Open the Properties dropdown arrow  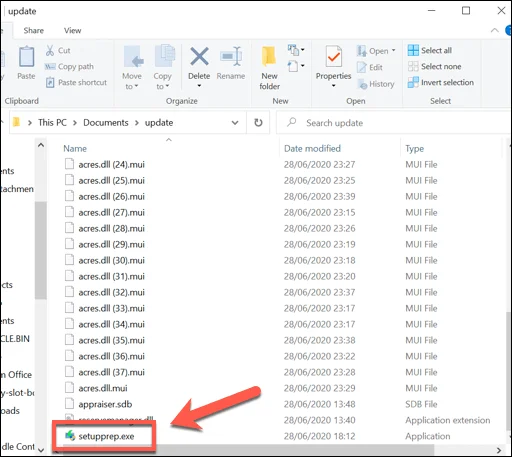click(333, 86)
